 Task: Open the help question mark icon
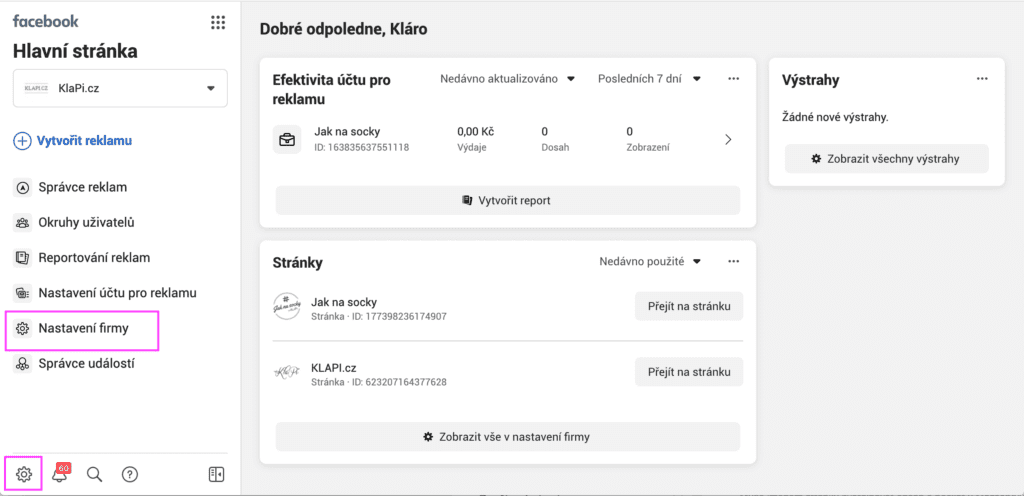pos(130,474)
